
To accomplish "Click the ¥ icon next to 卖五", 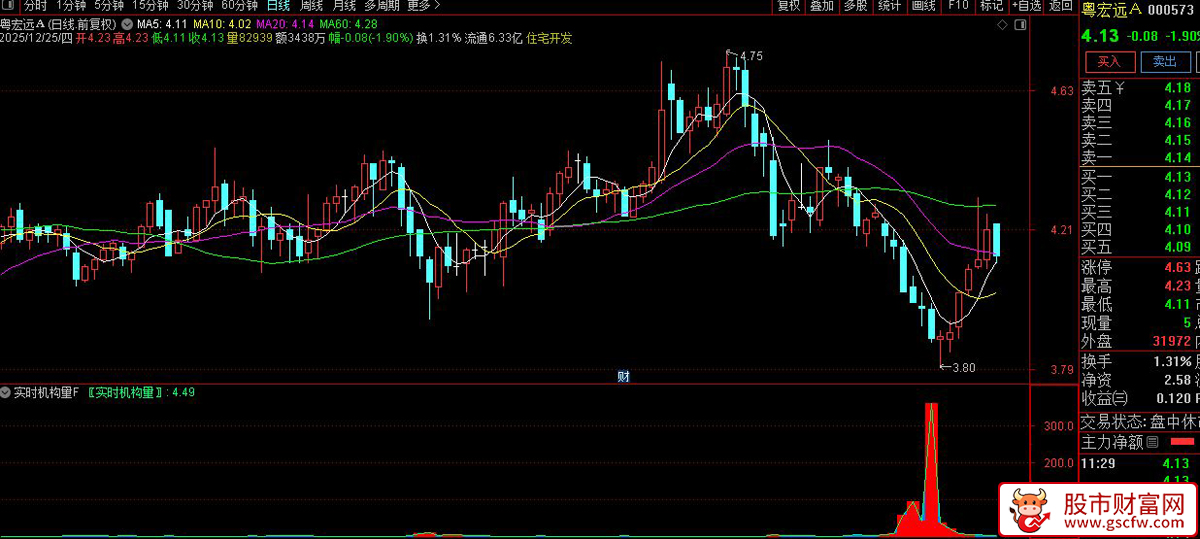I will pyautogui.click(x=1120, y=88).
